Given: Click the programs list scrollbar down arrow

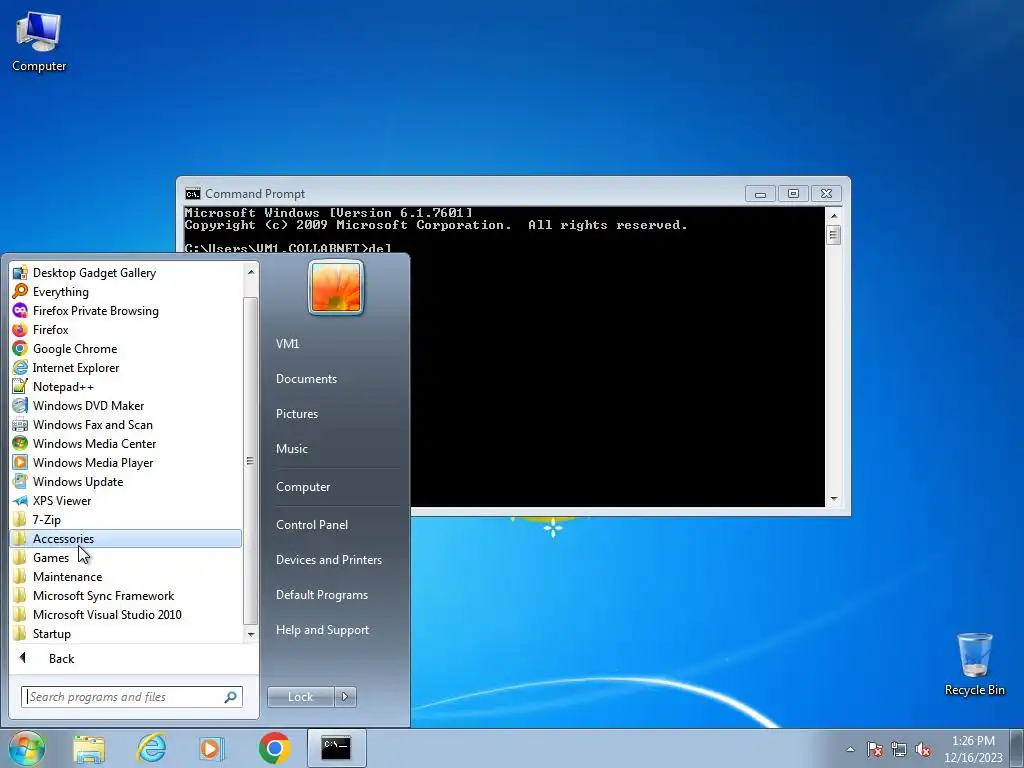Looking at the screenshot, I should click(251, 634).
